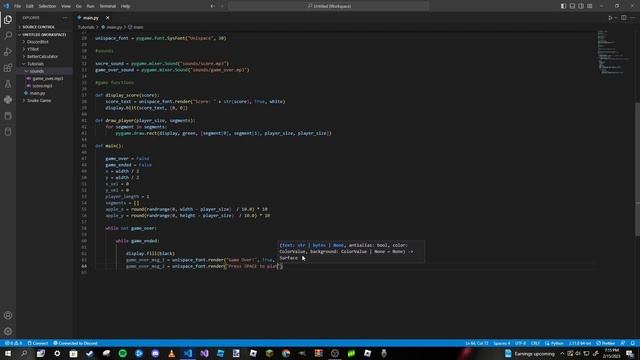Open Windows taskbar search

click(24, 353)
